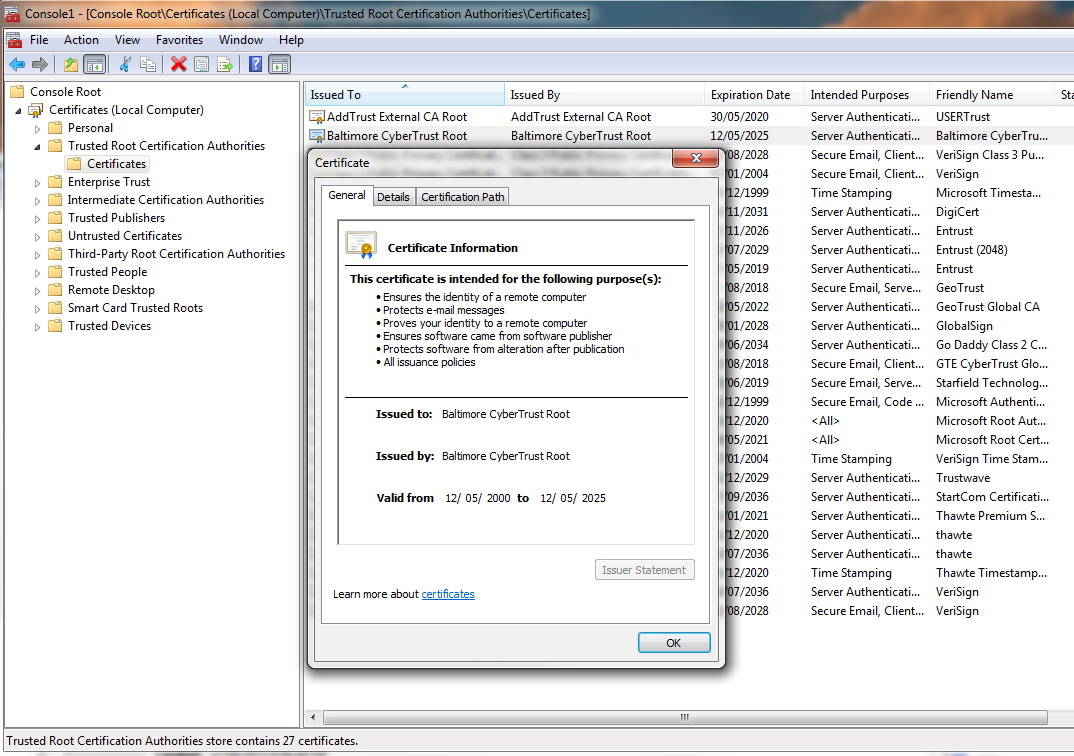Click the Console Root folder icon
Viewport: 1074px width, 756px height.
(17, 92)
